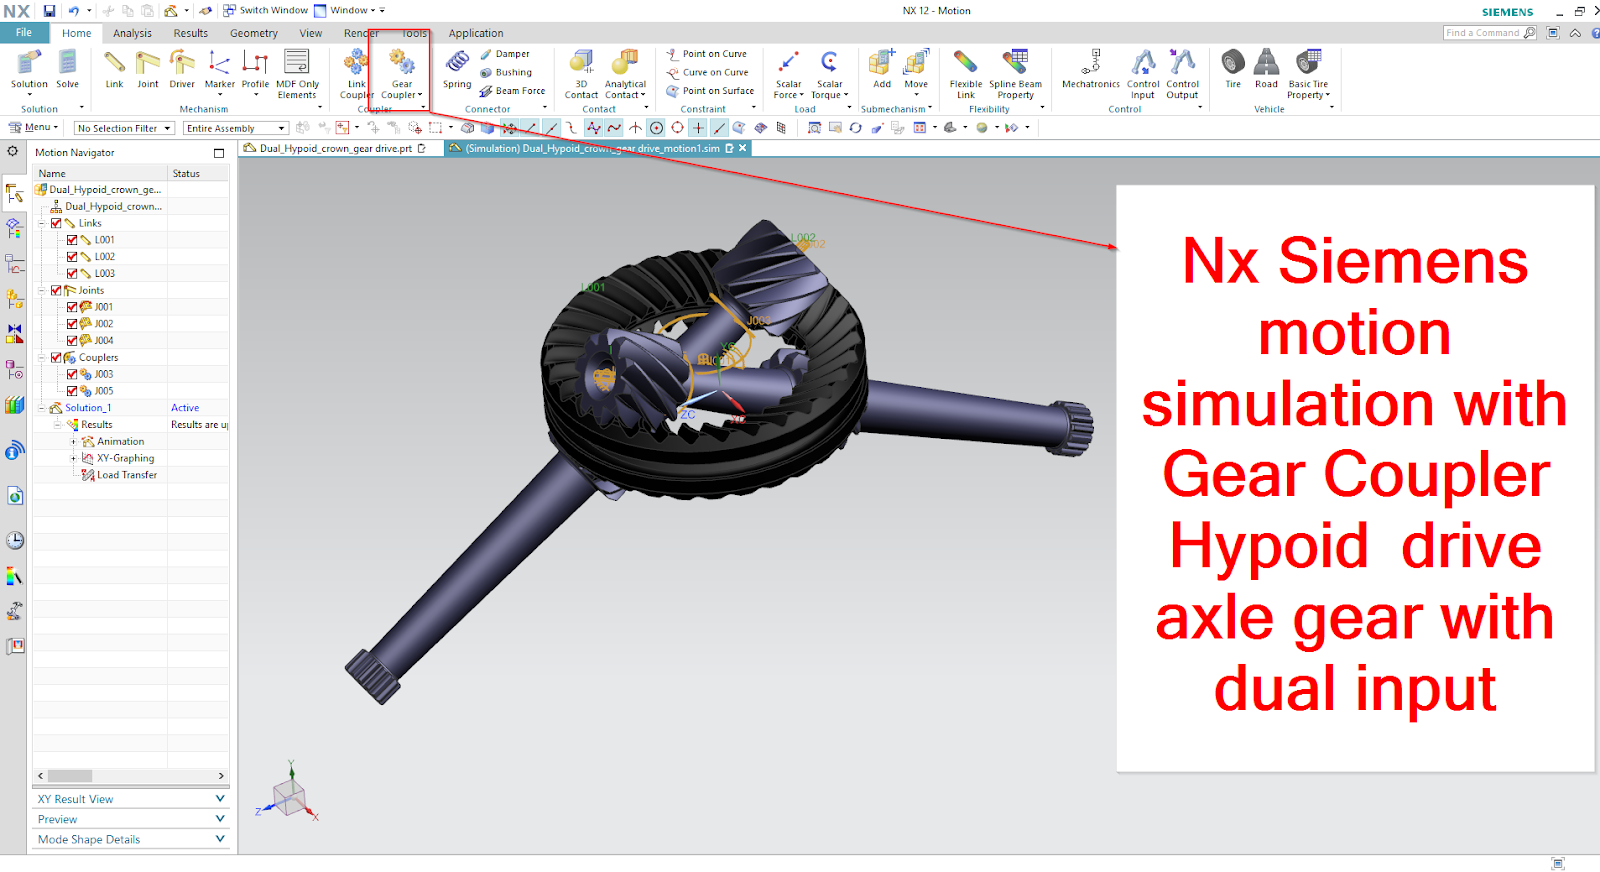This screenshot has width=1600, height=872.
Task: Open the Menu button
Action: click(33, 127)
